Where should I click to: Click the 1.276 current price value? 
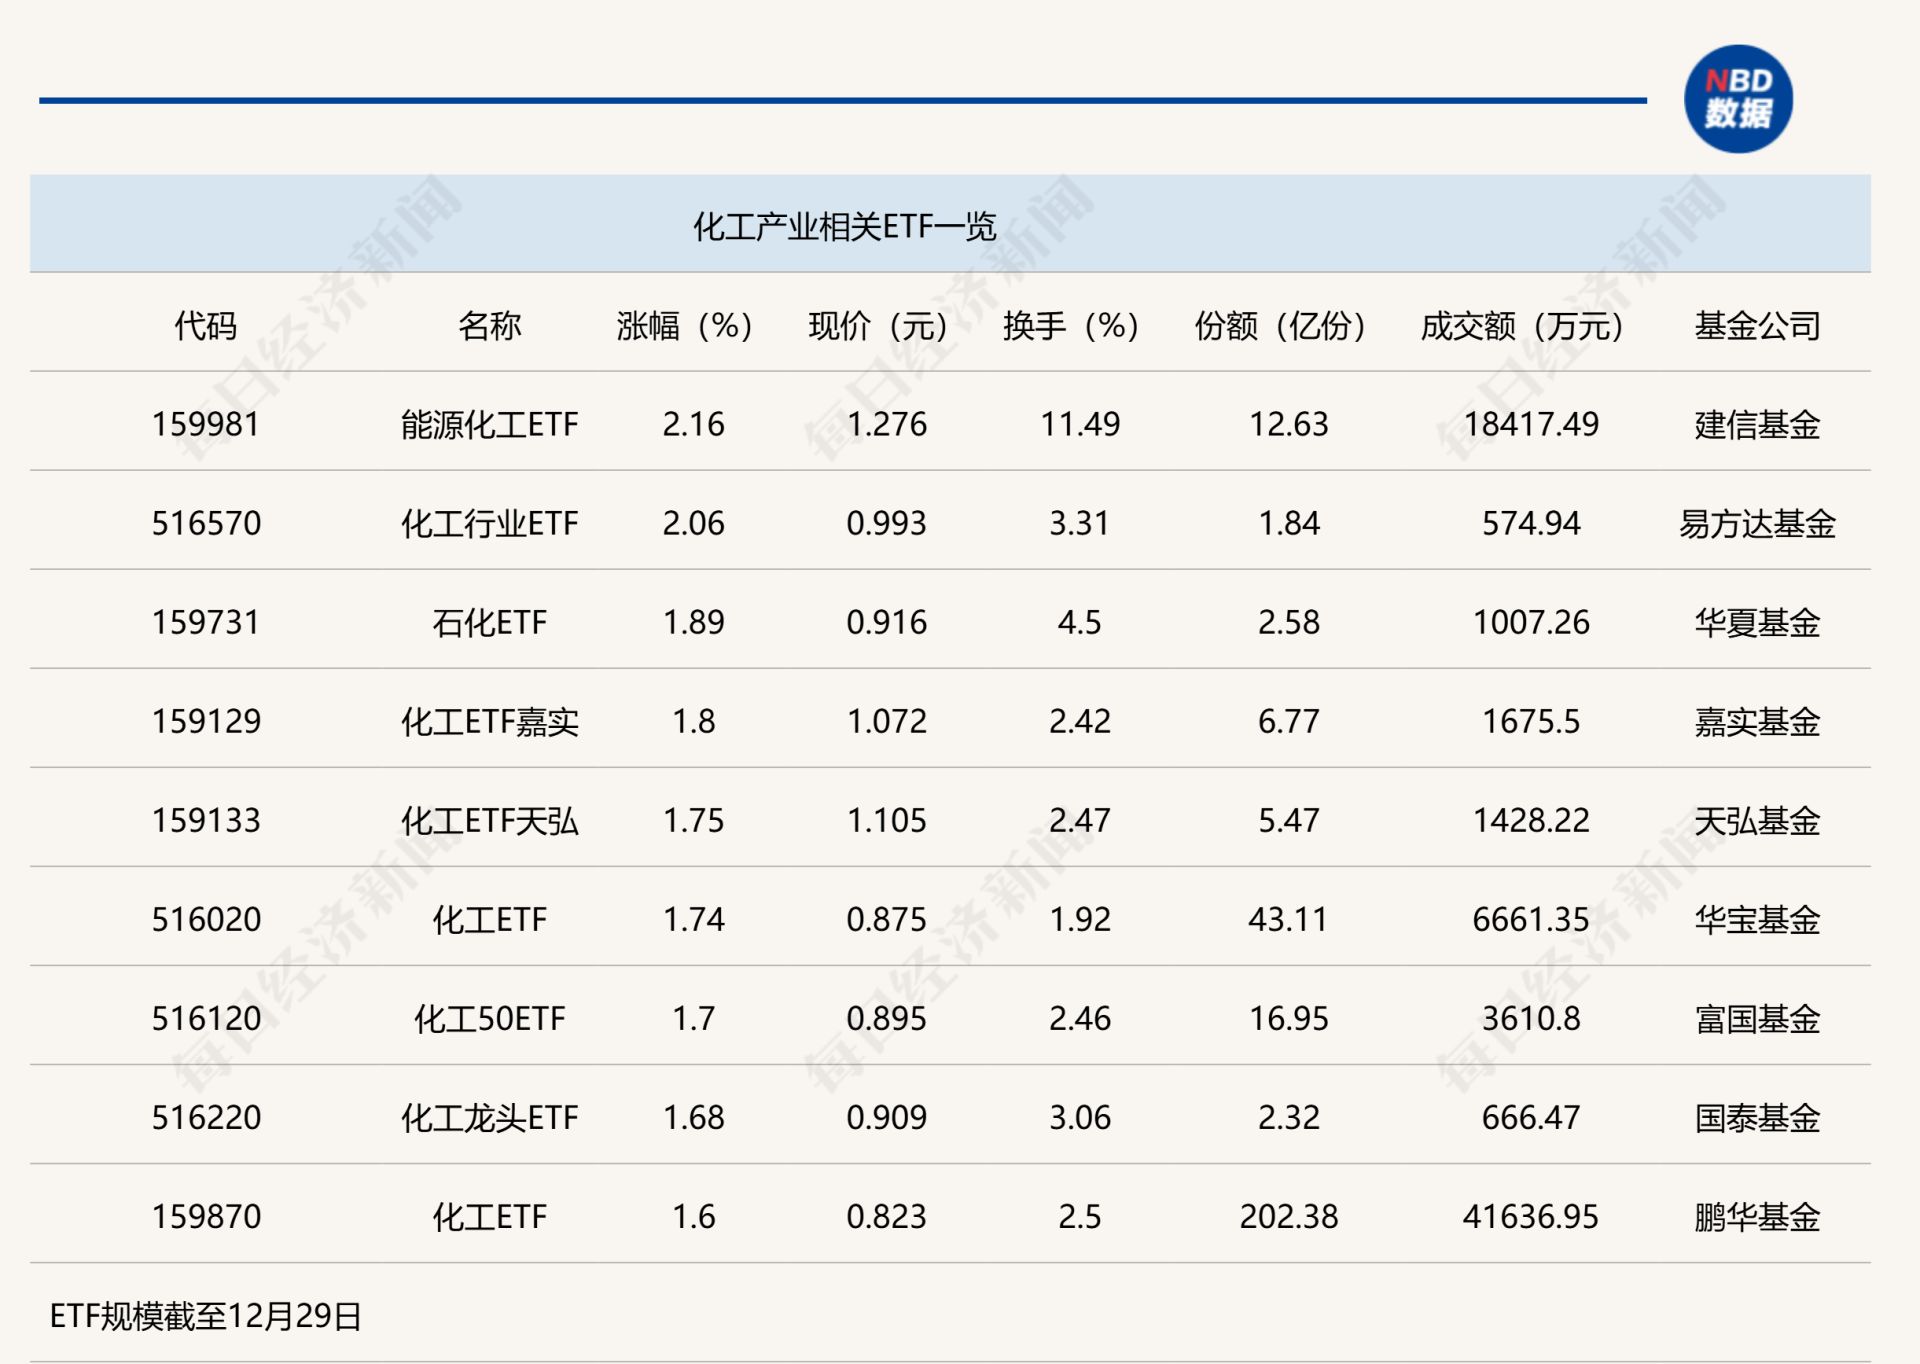point(886,424)
